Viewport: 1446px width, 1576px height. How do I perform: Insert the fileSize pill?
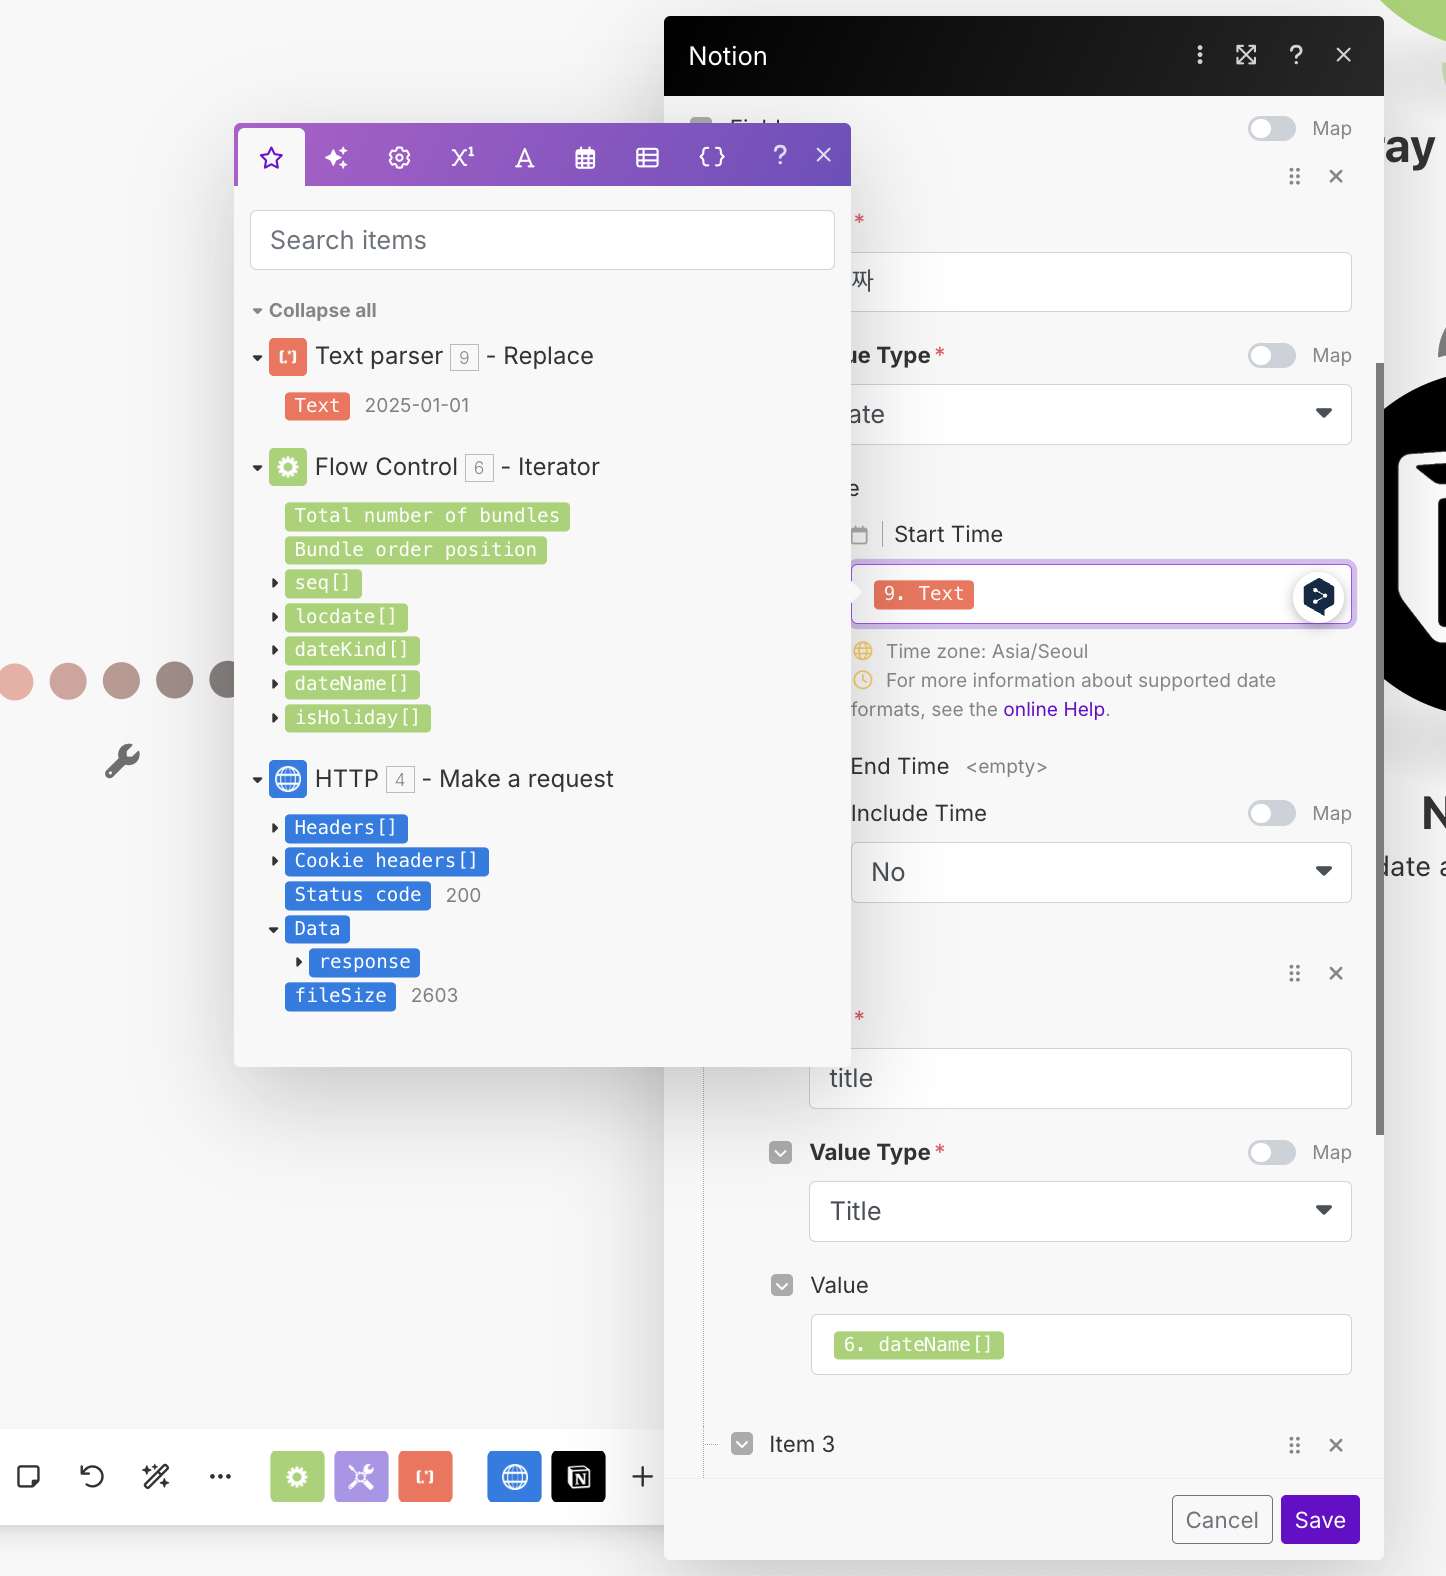pyautogui.click(x=340, y=996)
